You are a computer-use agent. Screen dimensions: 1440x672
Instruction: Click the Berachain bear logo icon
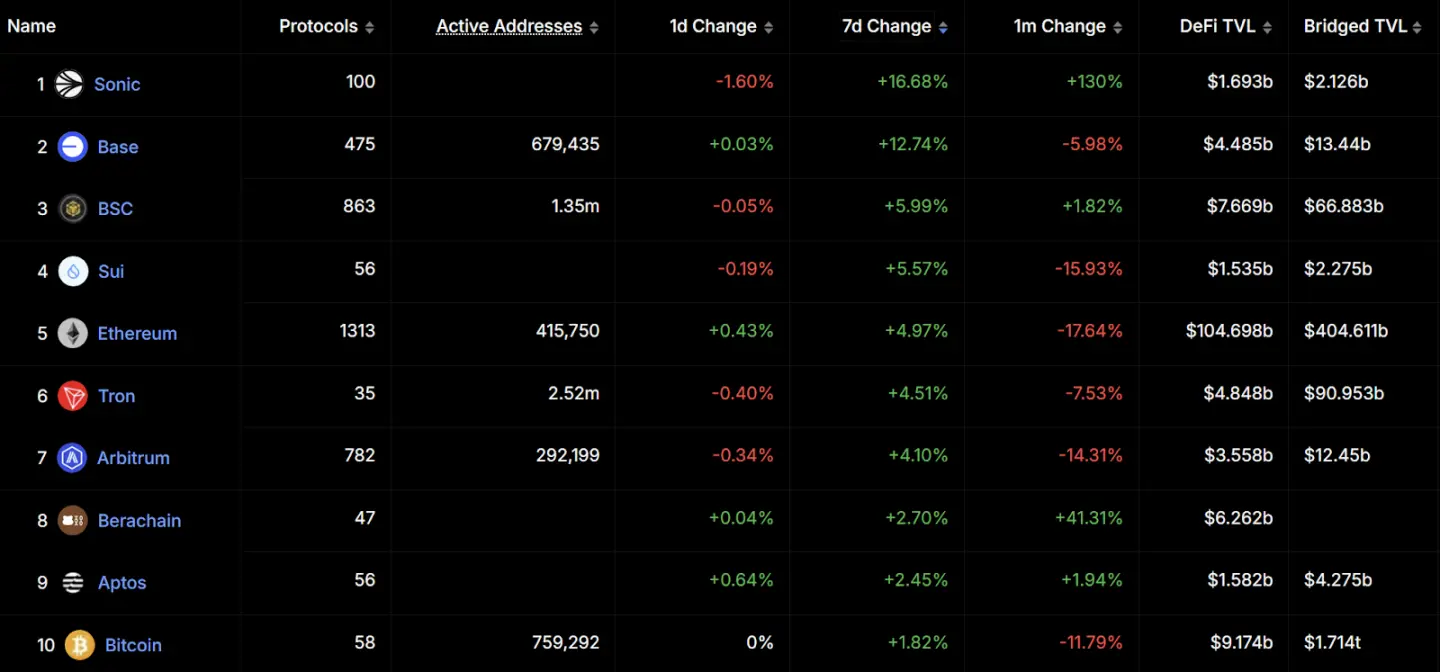pos(72,520)
